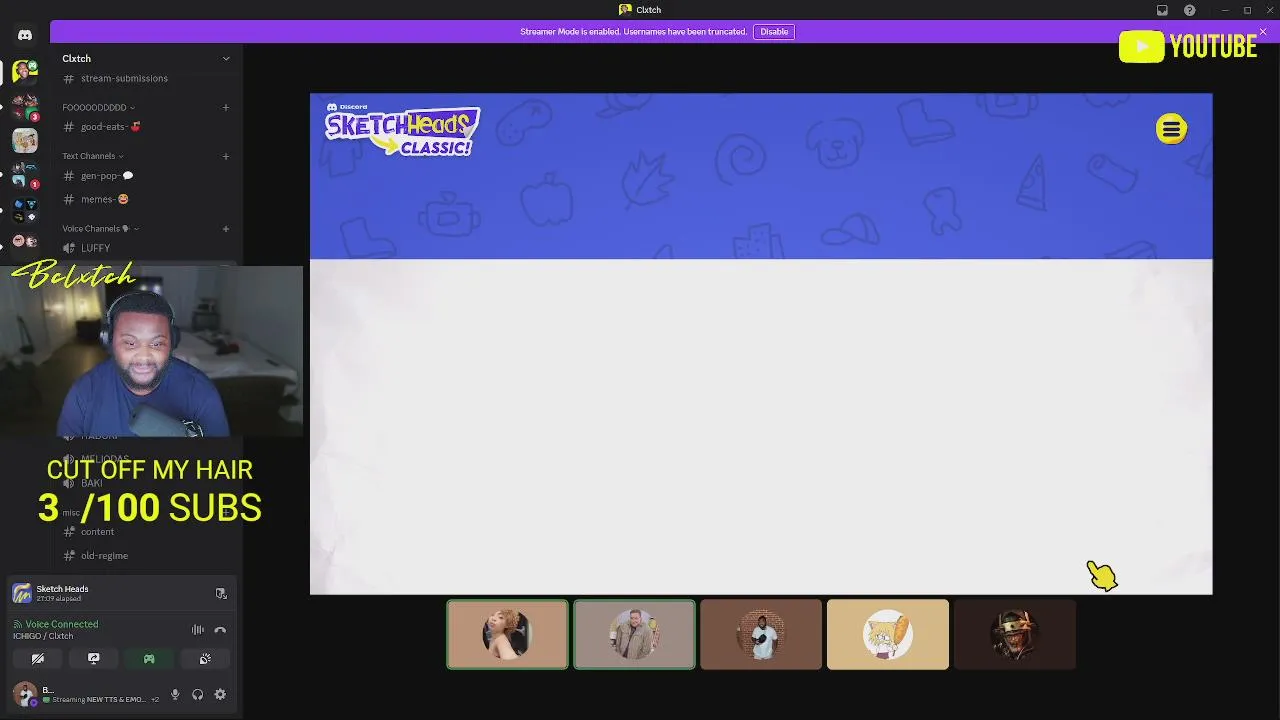Image resolution: width=1280 pixels, height=720 pixels.
Task: Click the Sketch Heads Classic logo
Action: point(402,130)
